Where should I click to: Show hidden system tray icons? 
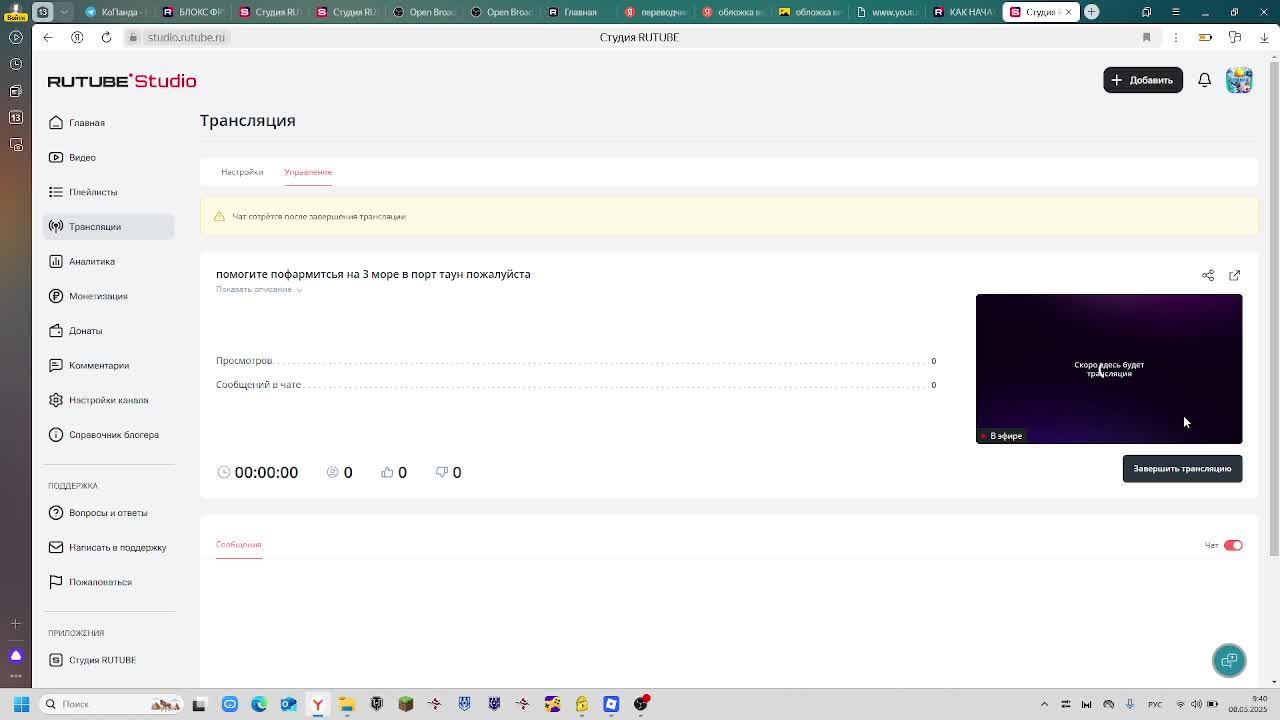1044,704
